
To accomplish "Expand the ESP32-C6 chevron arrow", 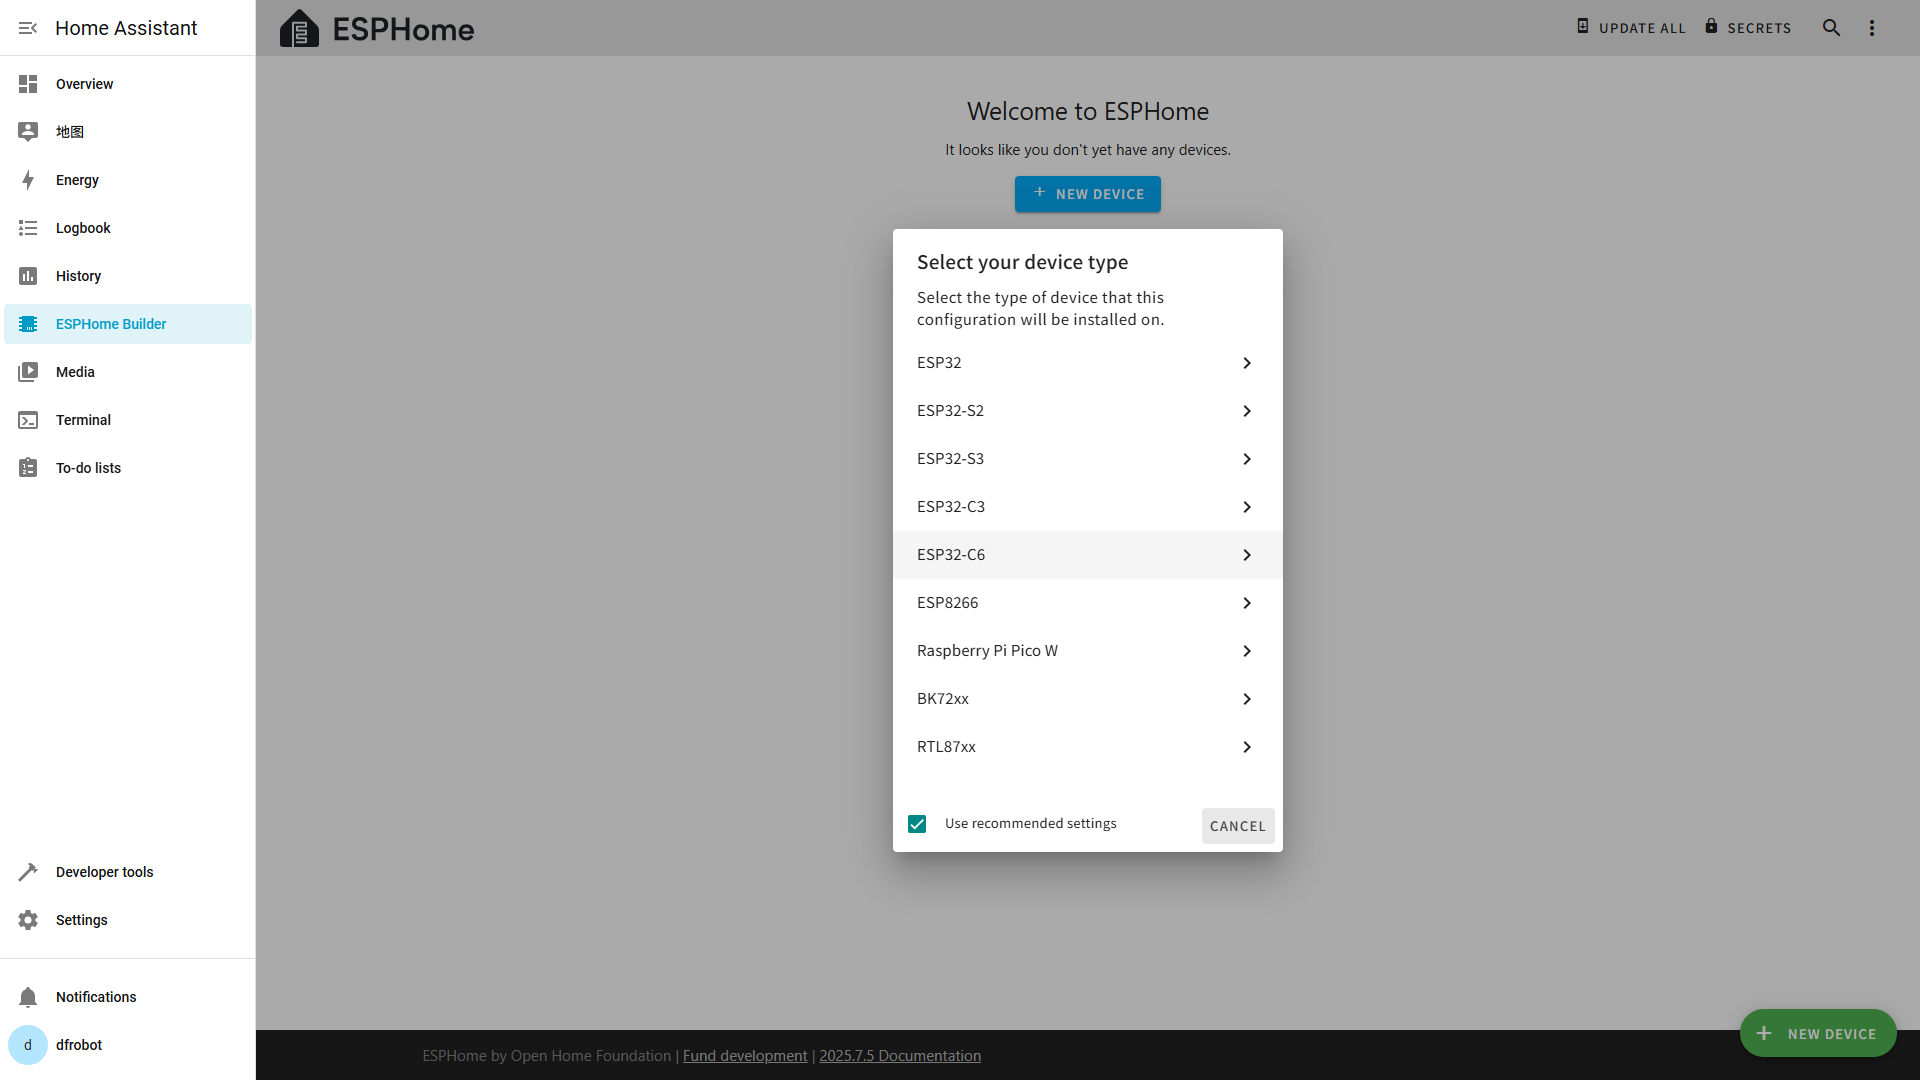I will (1246, 555).
